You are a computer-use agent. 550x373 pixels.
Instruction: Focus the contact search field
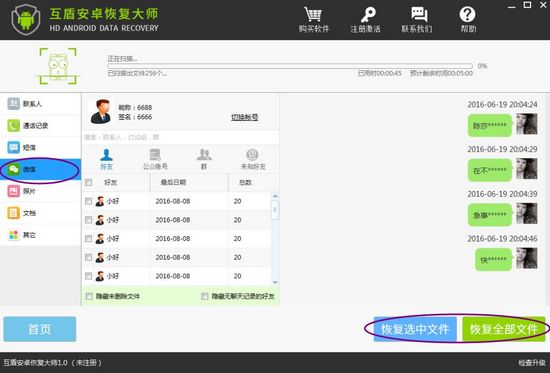tap(181, 137)
